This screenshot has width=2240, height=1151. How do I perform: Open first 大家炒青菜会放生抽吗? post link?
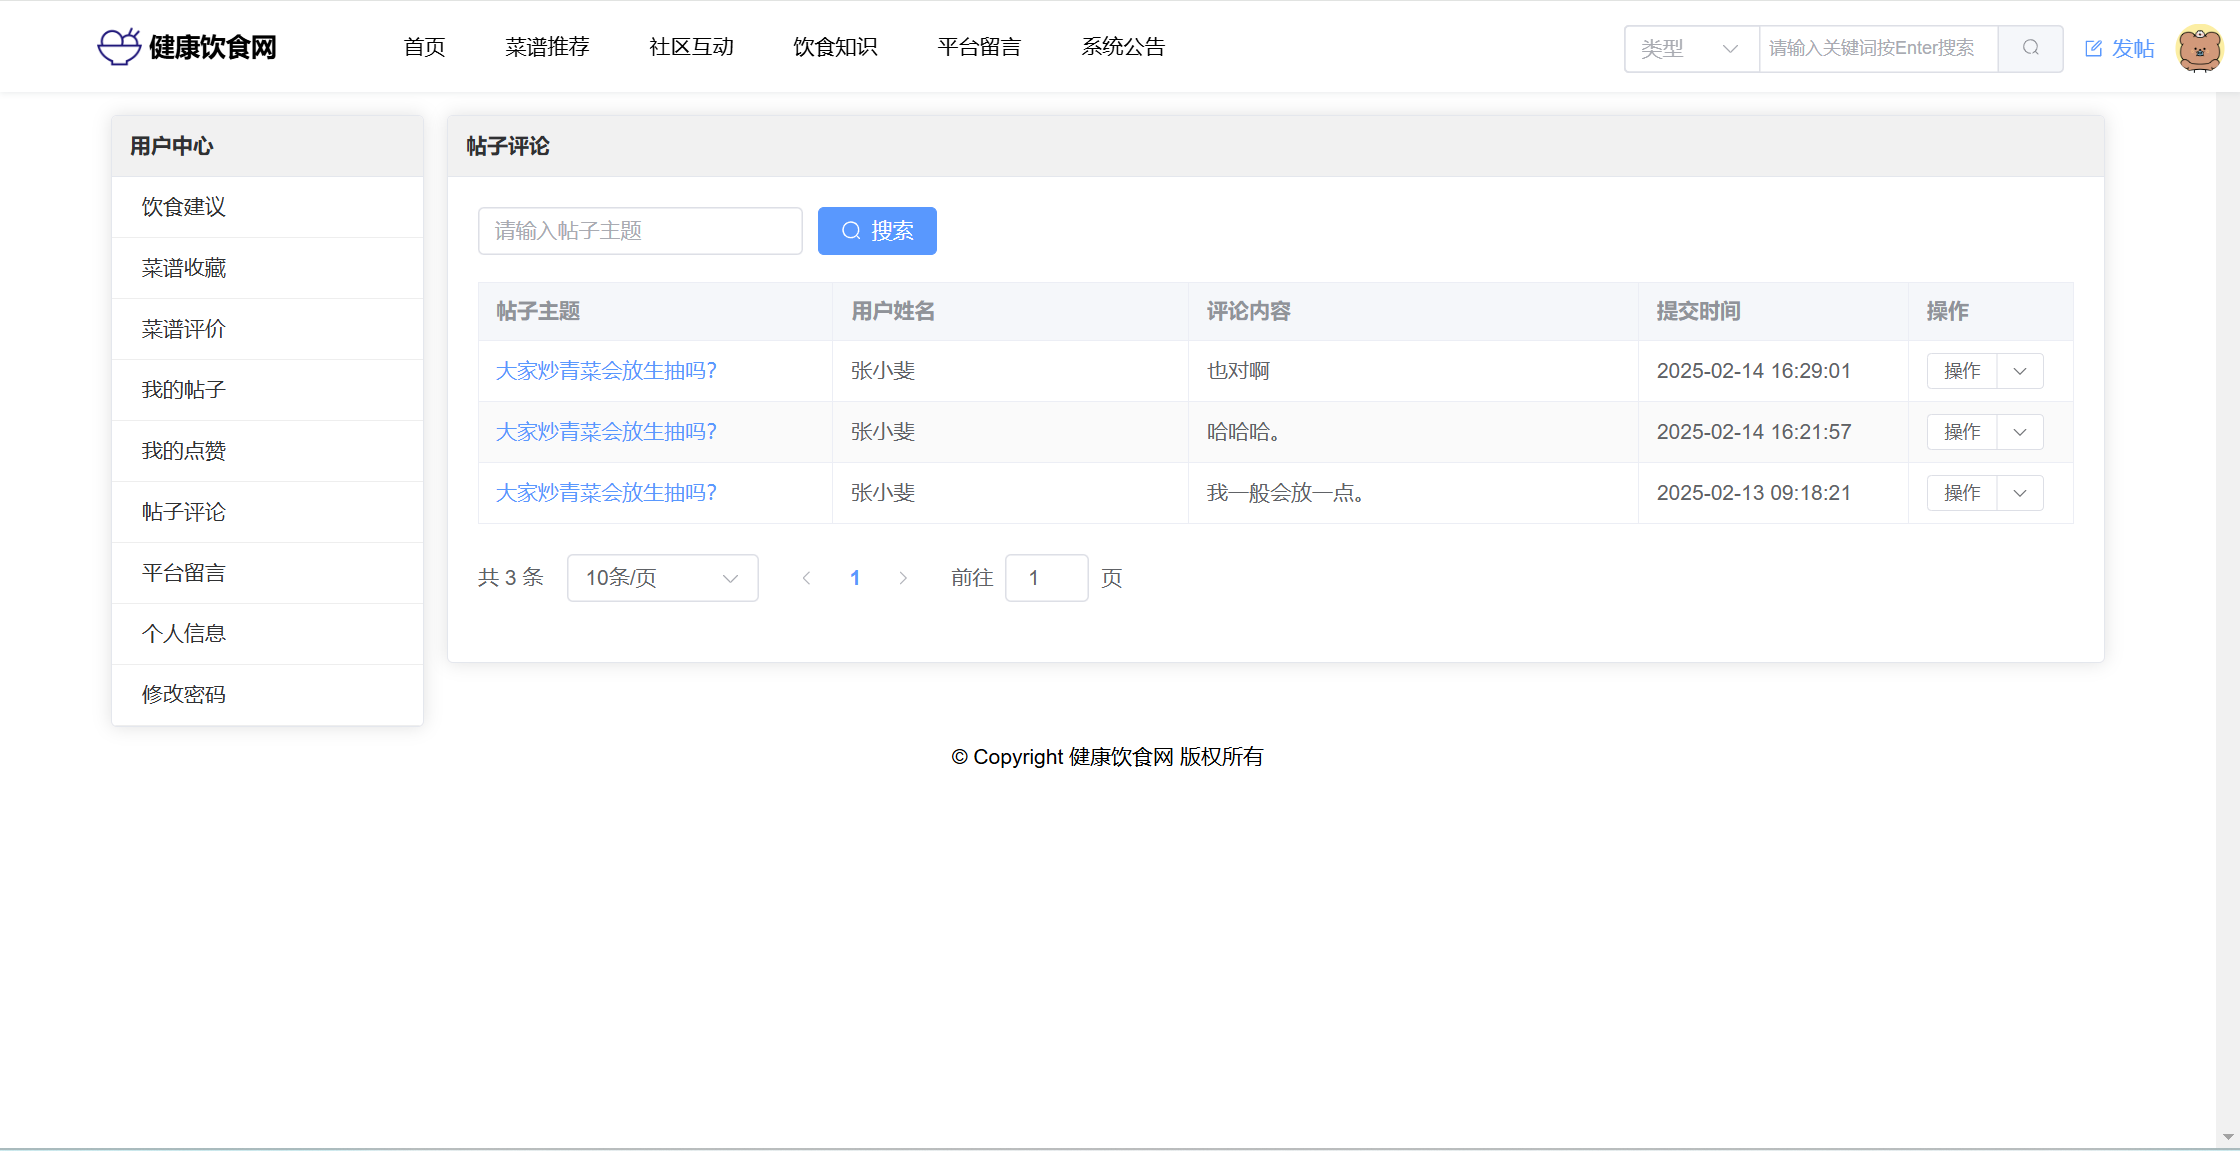click(606, 371)
